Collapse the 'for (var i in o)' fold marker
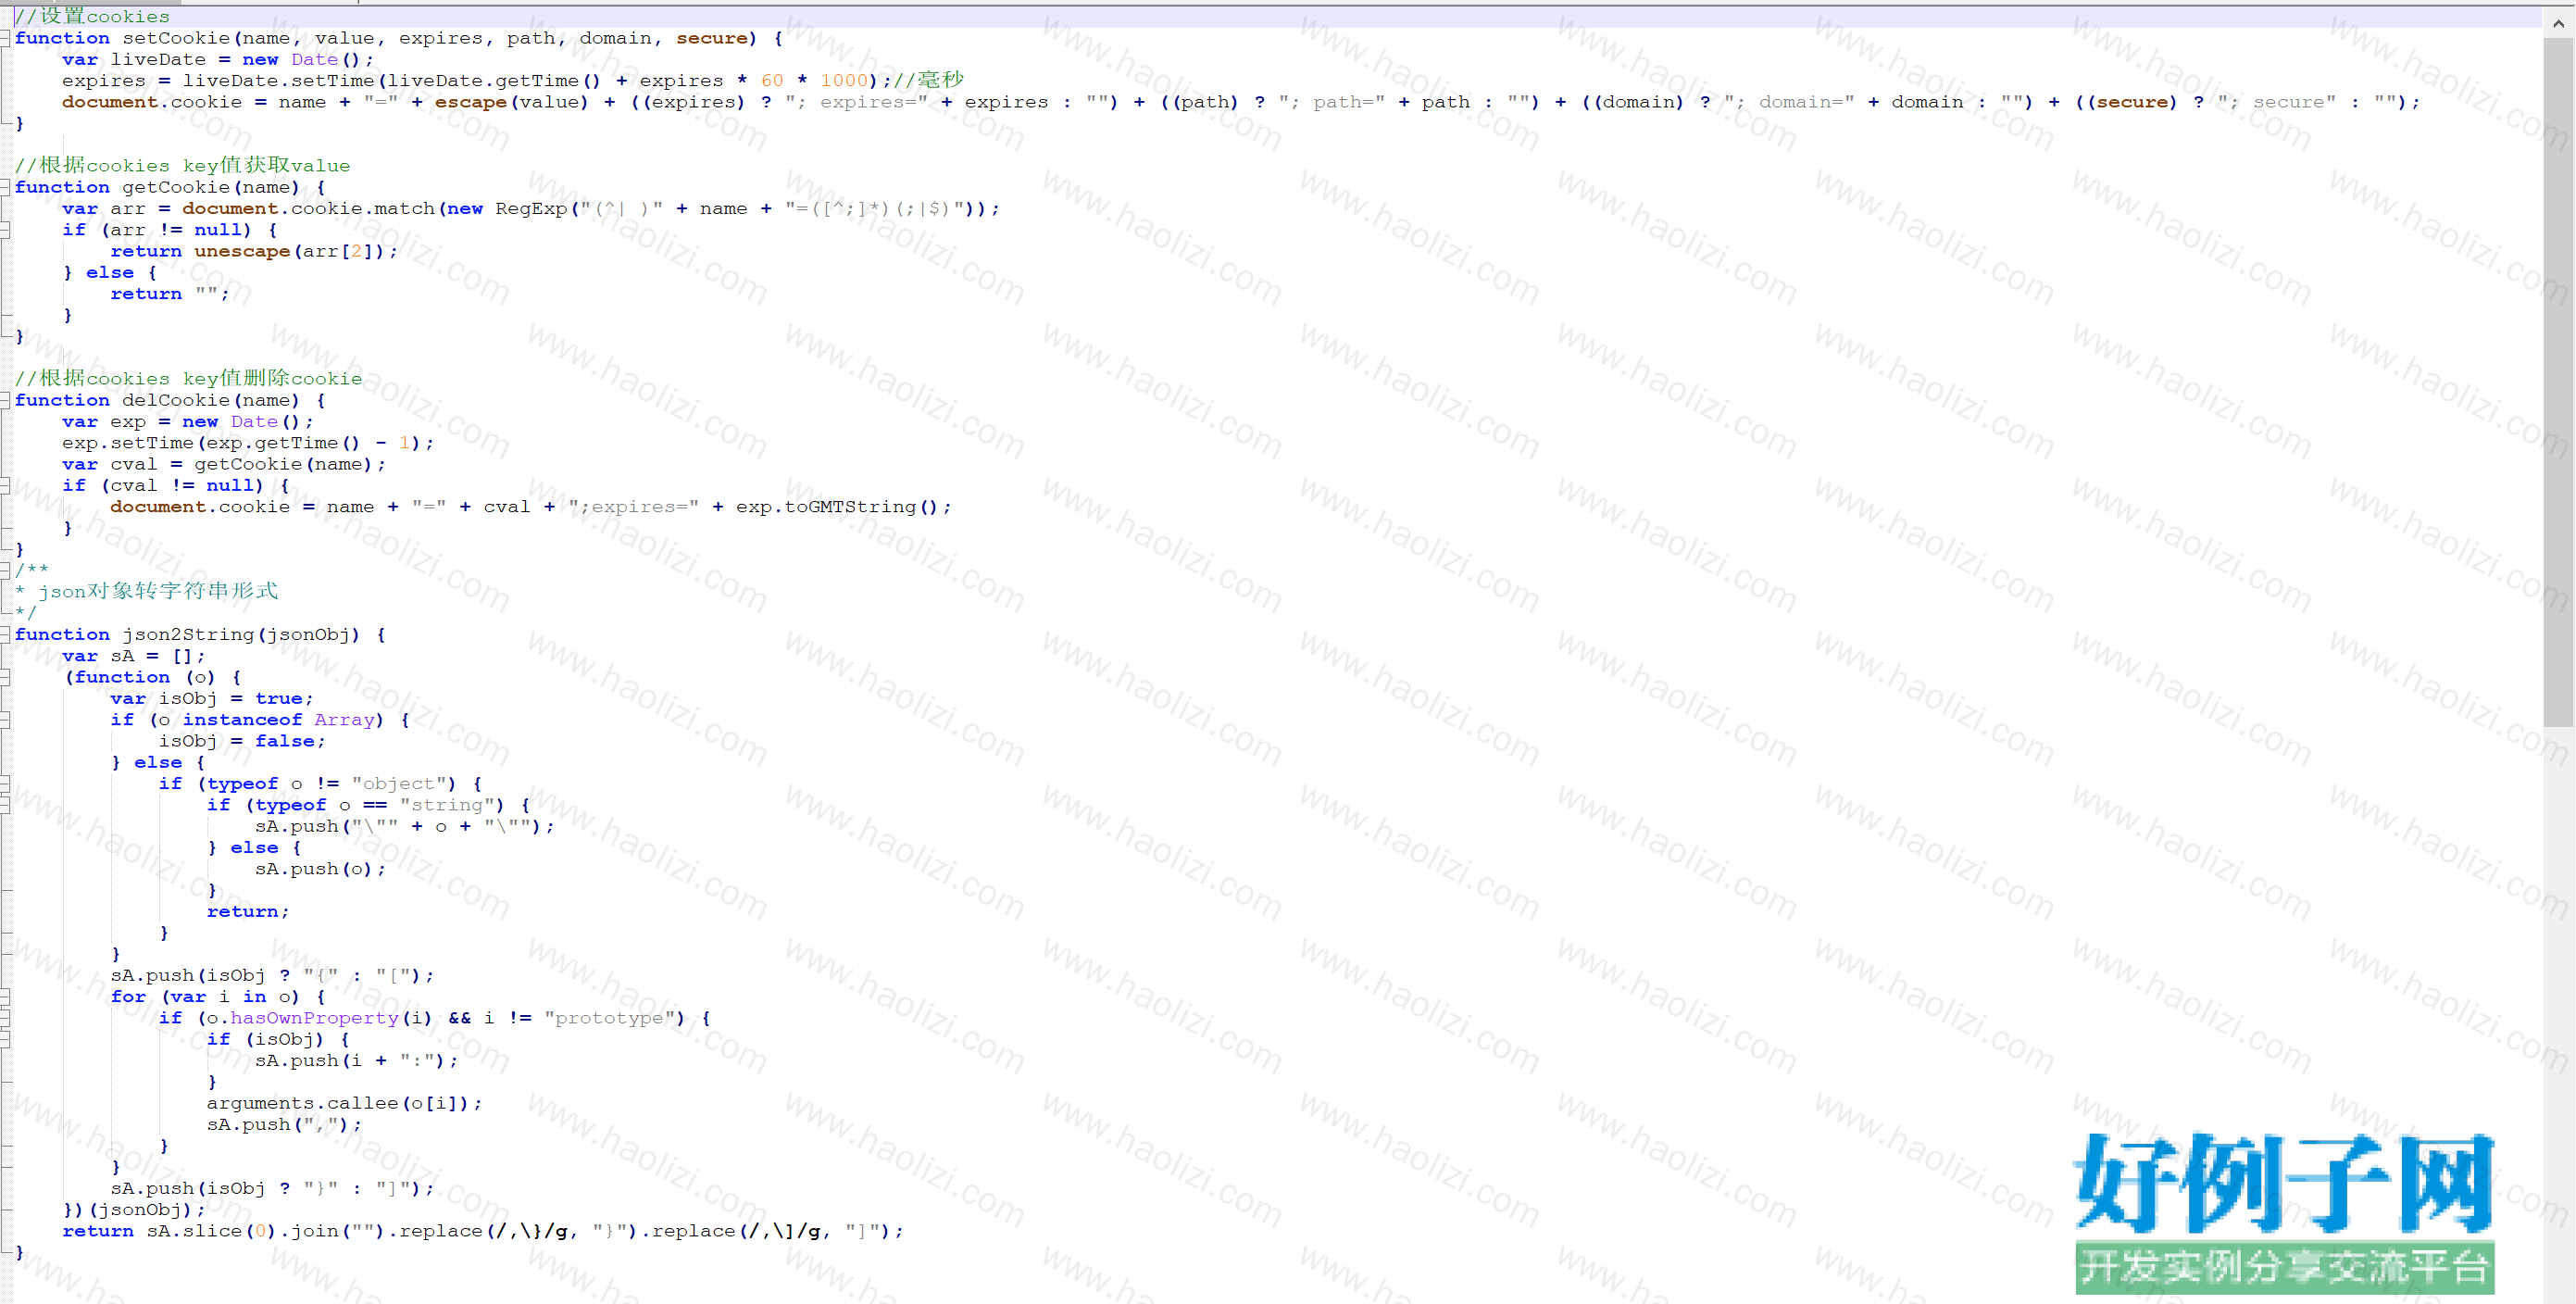2576x1304 pixels. click(x=5, y=996)
